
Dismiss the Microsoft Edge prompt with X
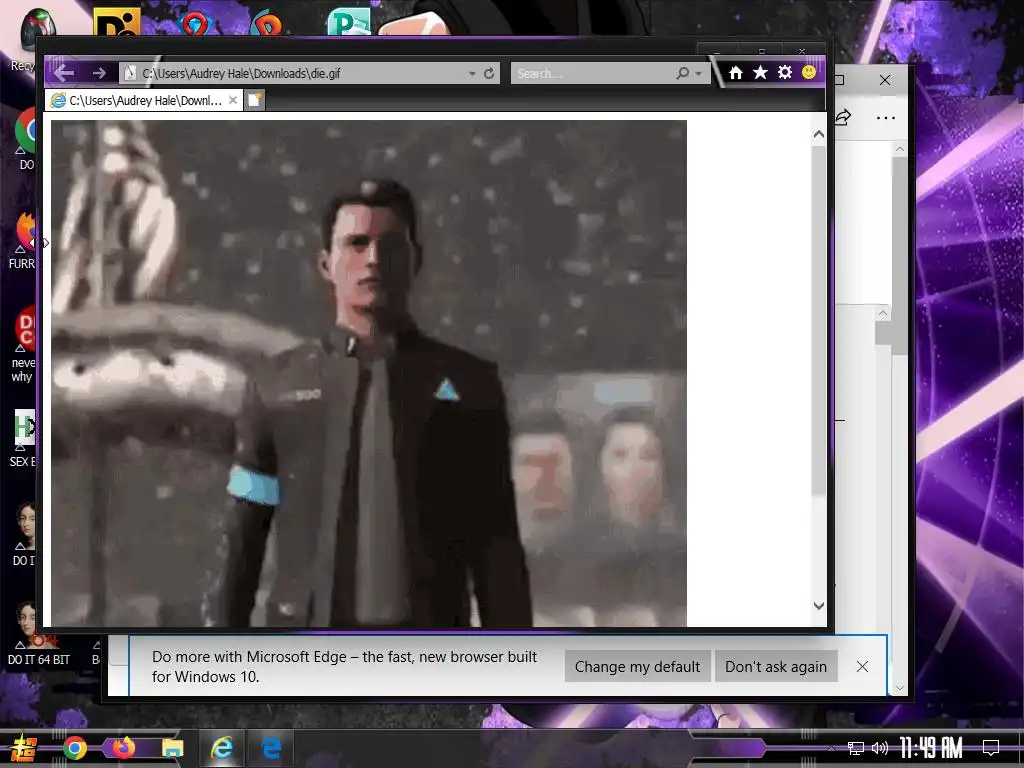tap(862, 666)
